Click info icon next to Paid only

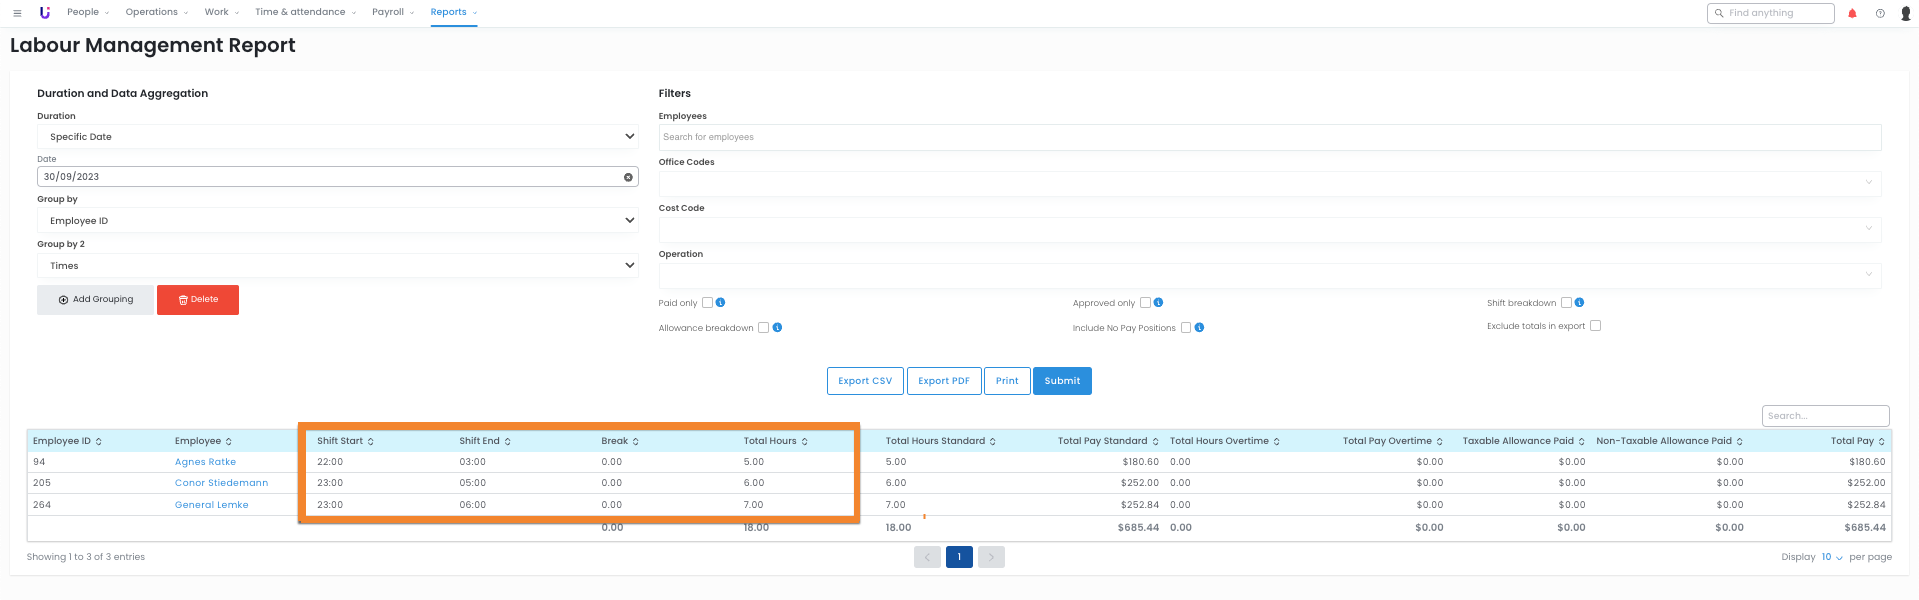coord(720,303)
